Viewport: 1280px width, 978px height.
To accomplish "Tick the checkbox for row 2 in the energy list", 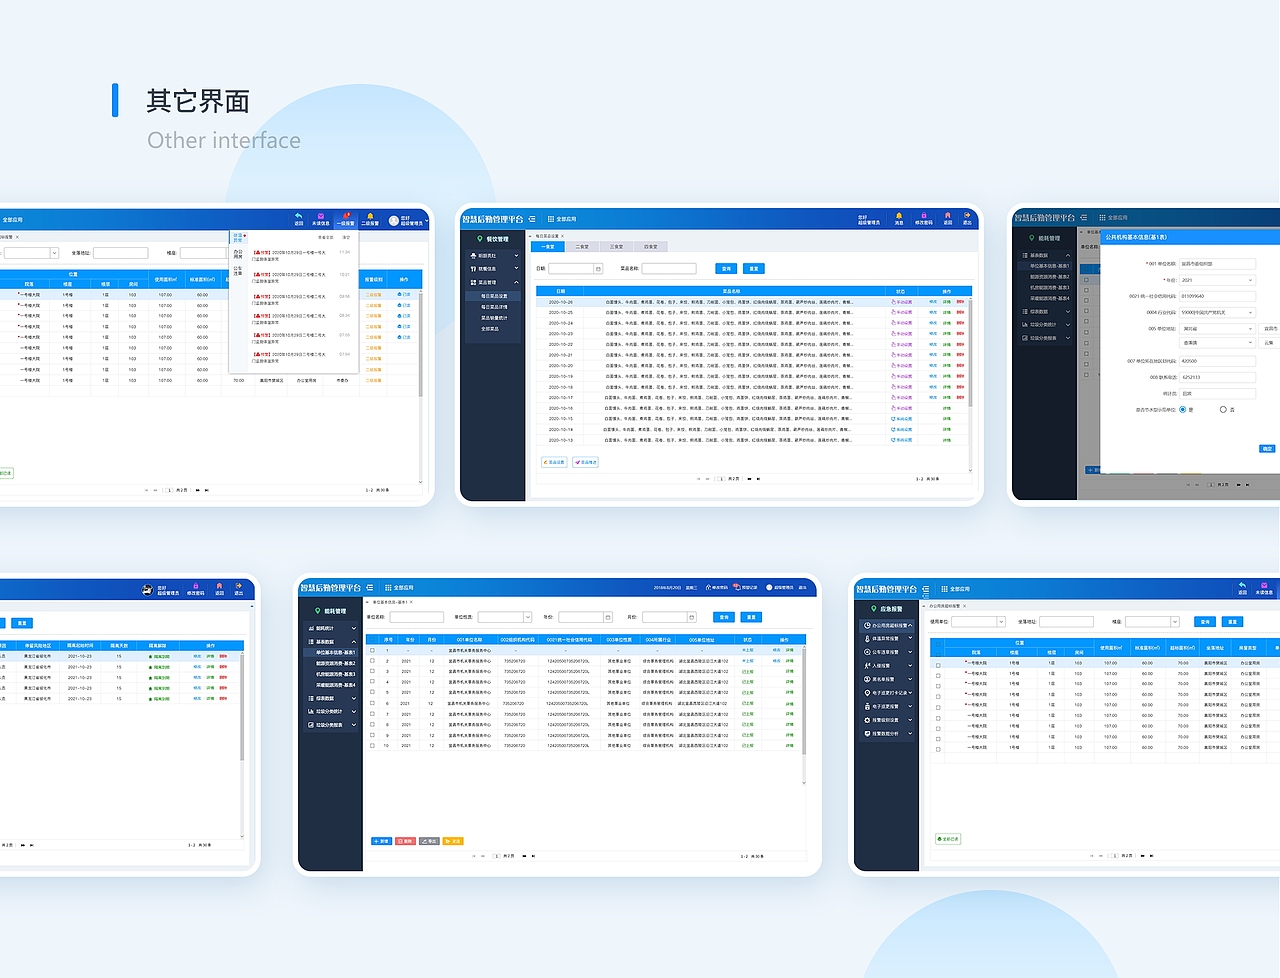I will pyautogui.click(x=373, y=661).
